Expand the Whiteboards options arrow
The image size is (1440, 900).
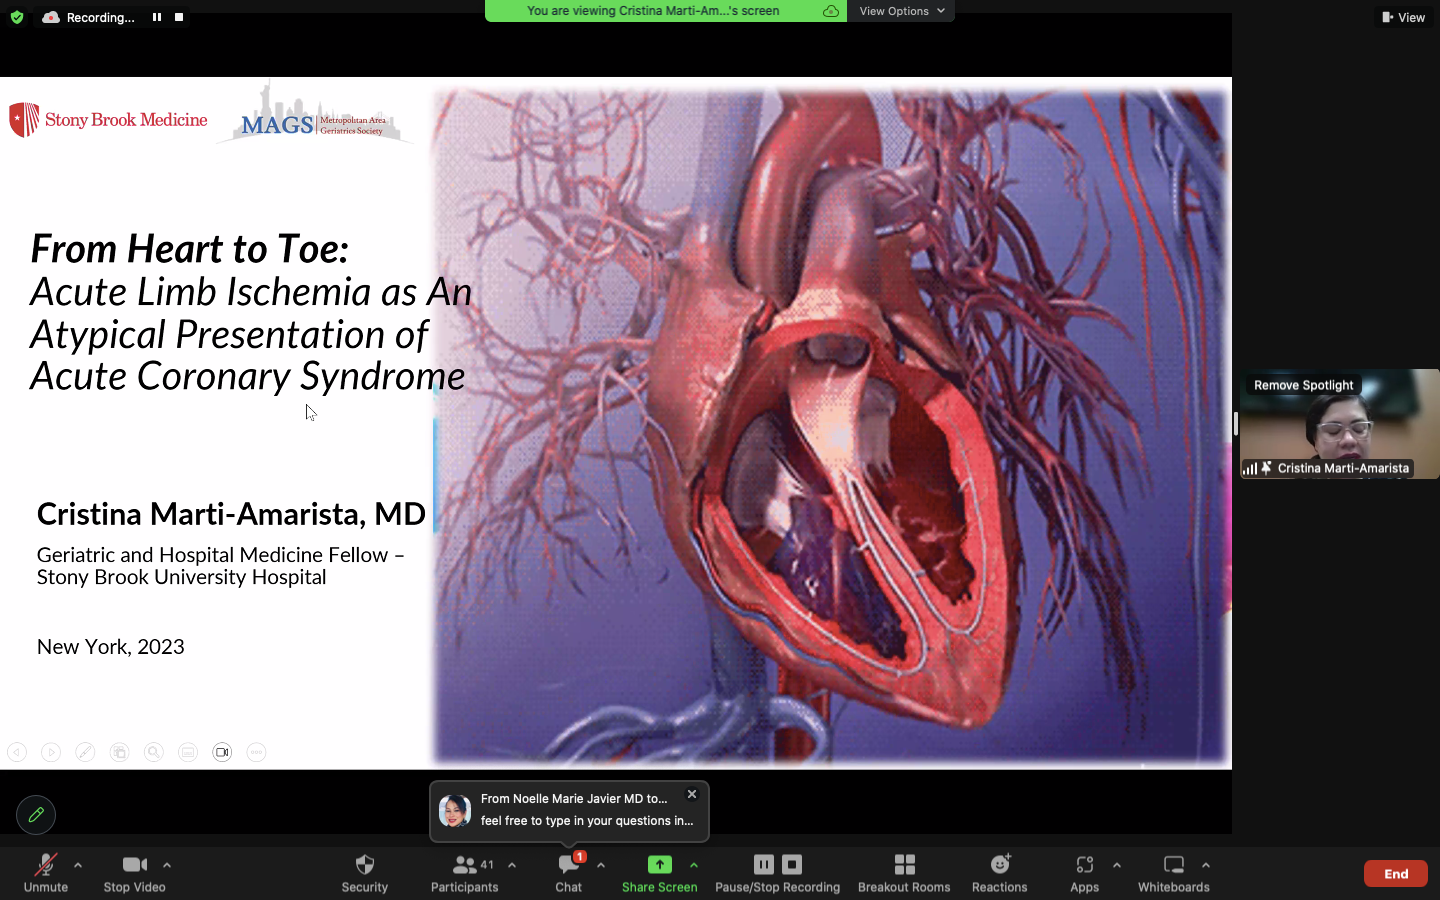pos(1206,865)
